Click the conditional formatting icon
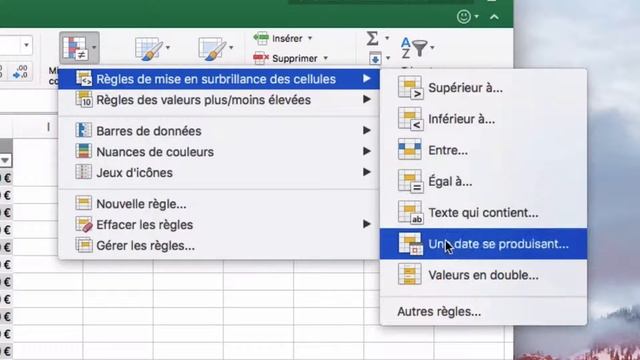 point(76,48)
